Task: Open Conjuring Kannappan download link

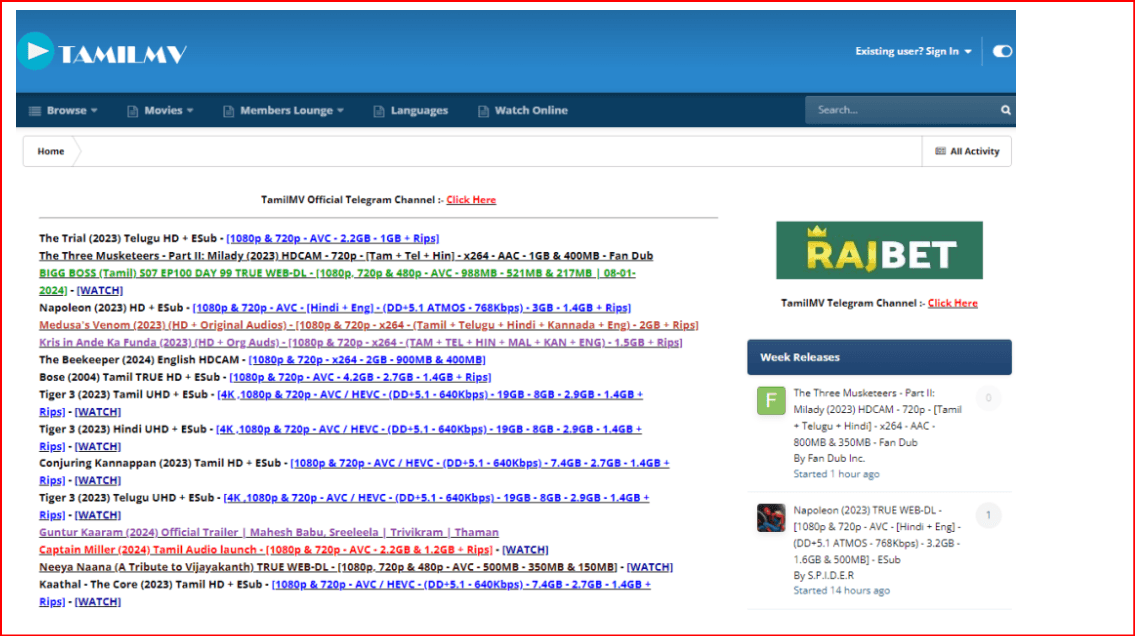Action: [480, 463]
